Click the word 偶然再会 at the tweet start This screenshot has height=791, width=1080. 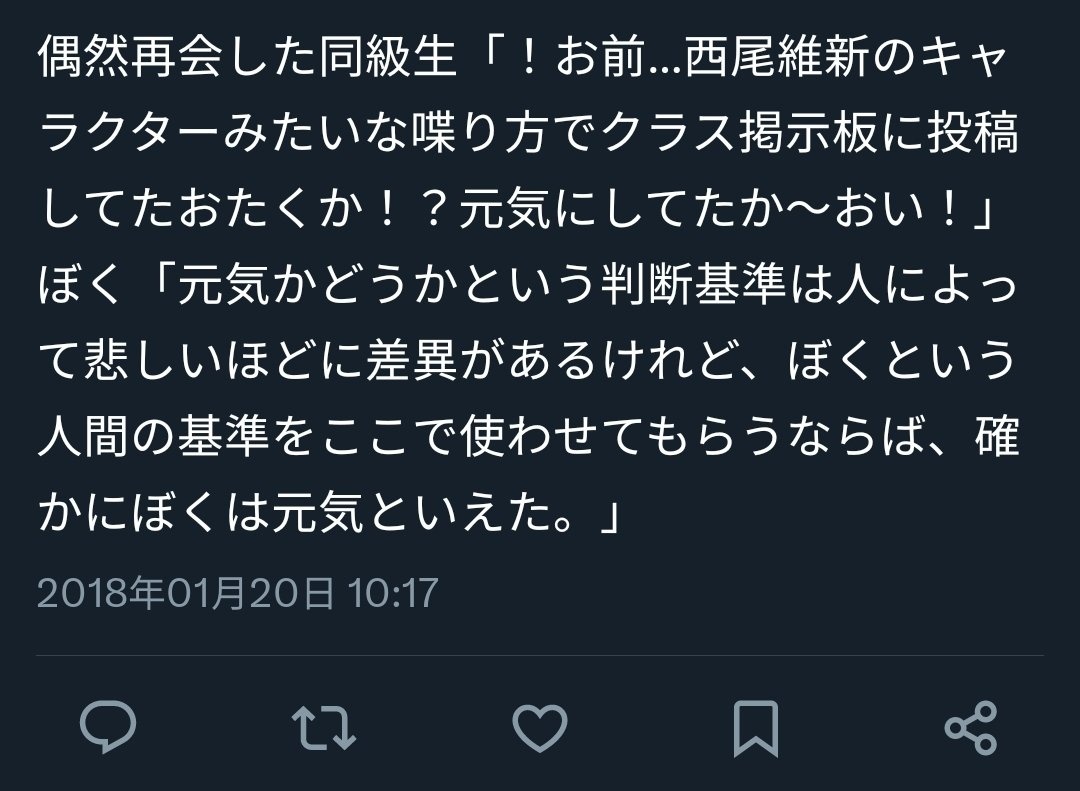131,56
